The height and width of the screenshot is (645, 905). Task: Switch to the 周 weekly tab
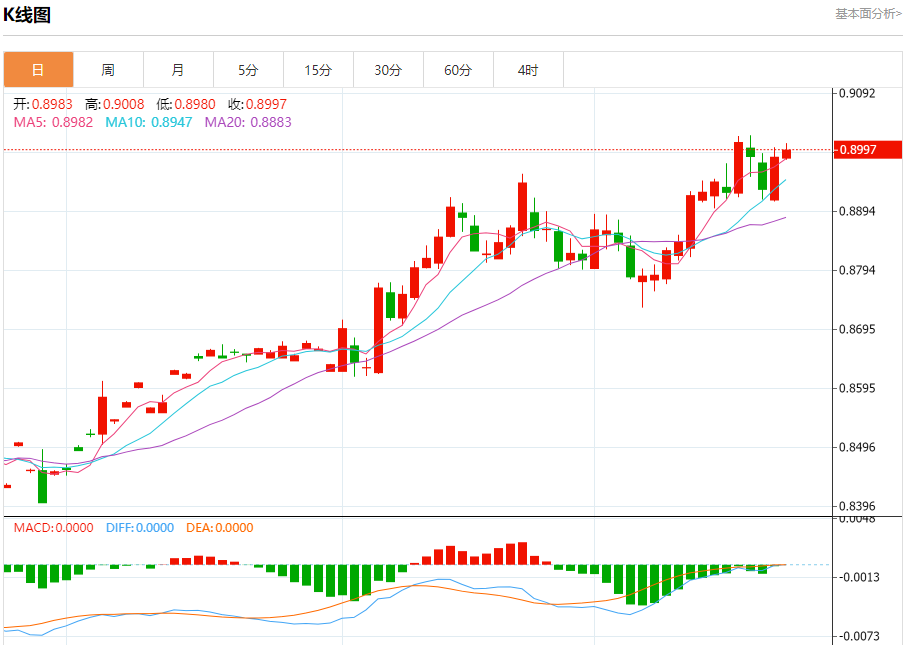[108, 70]
